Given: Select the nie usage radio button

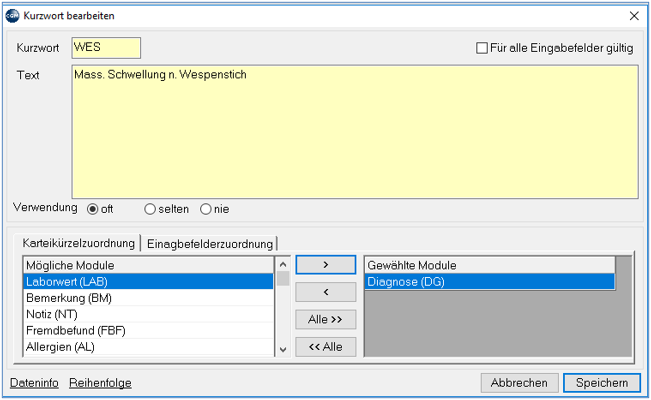Looking at the screenshot, I should pos(206,209).
